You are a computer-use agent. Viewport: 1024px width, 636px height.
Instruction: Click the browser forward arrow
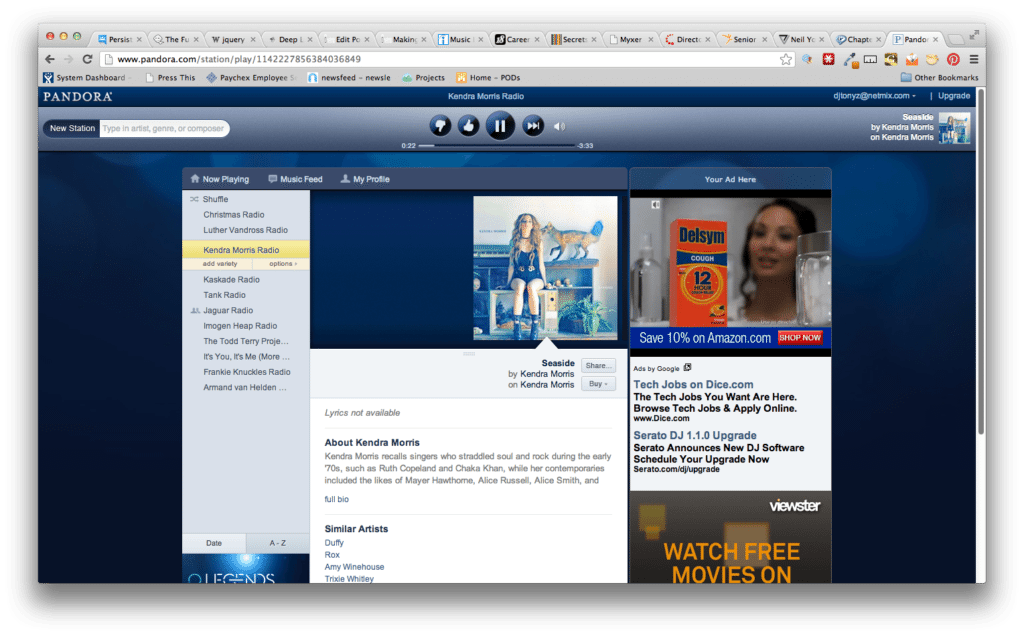[x=68, y=59]
